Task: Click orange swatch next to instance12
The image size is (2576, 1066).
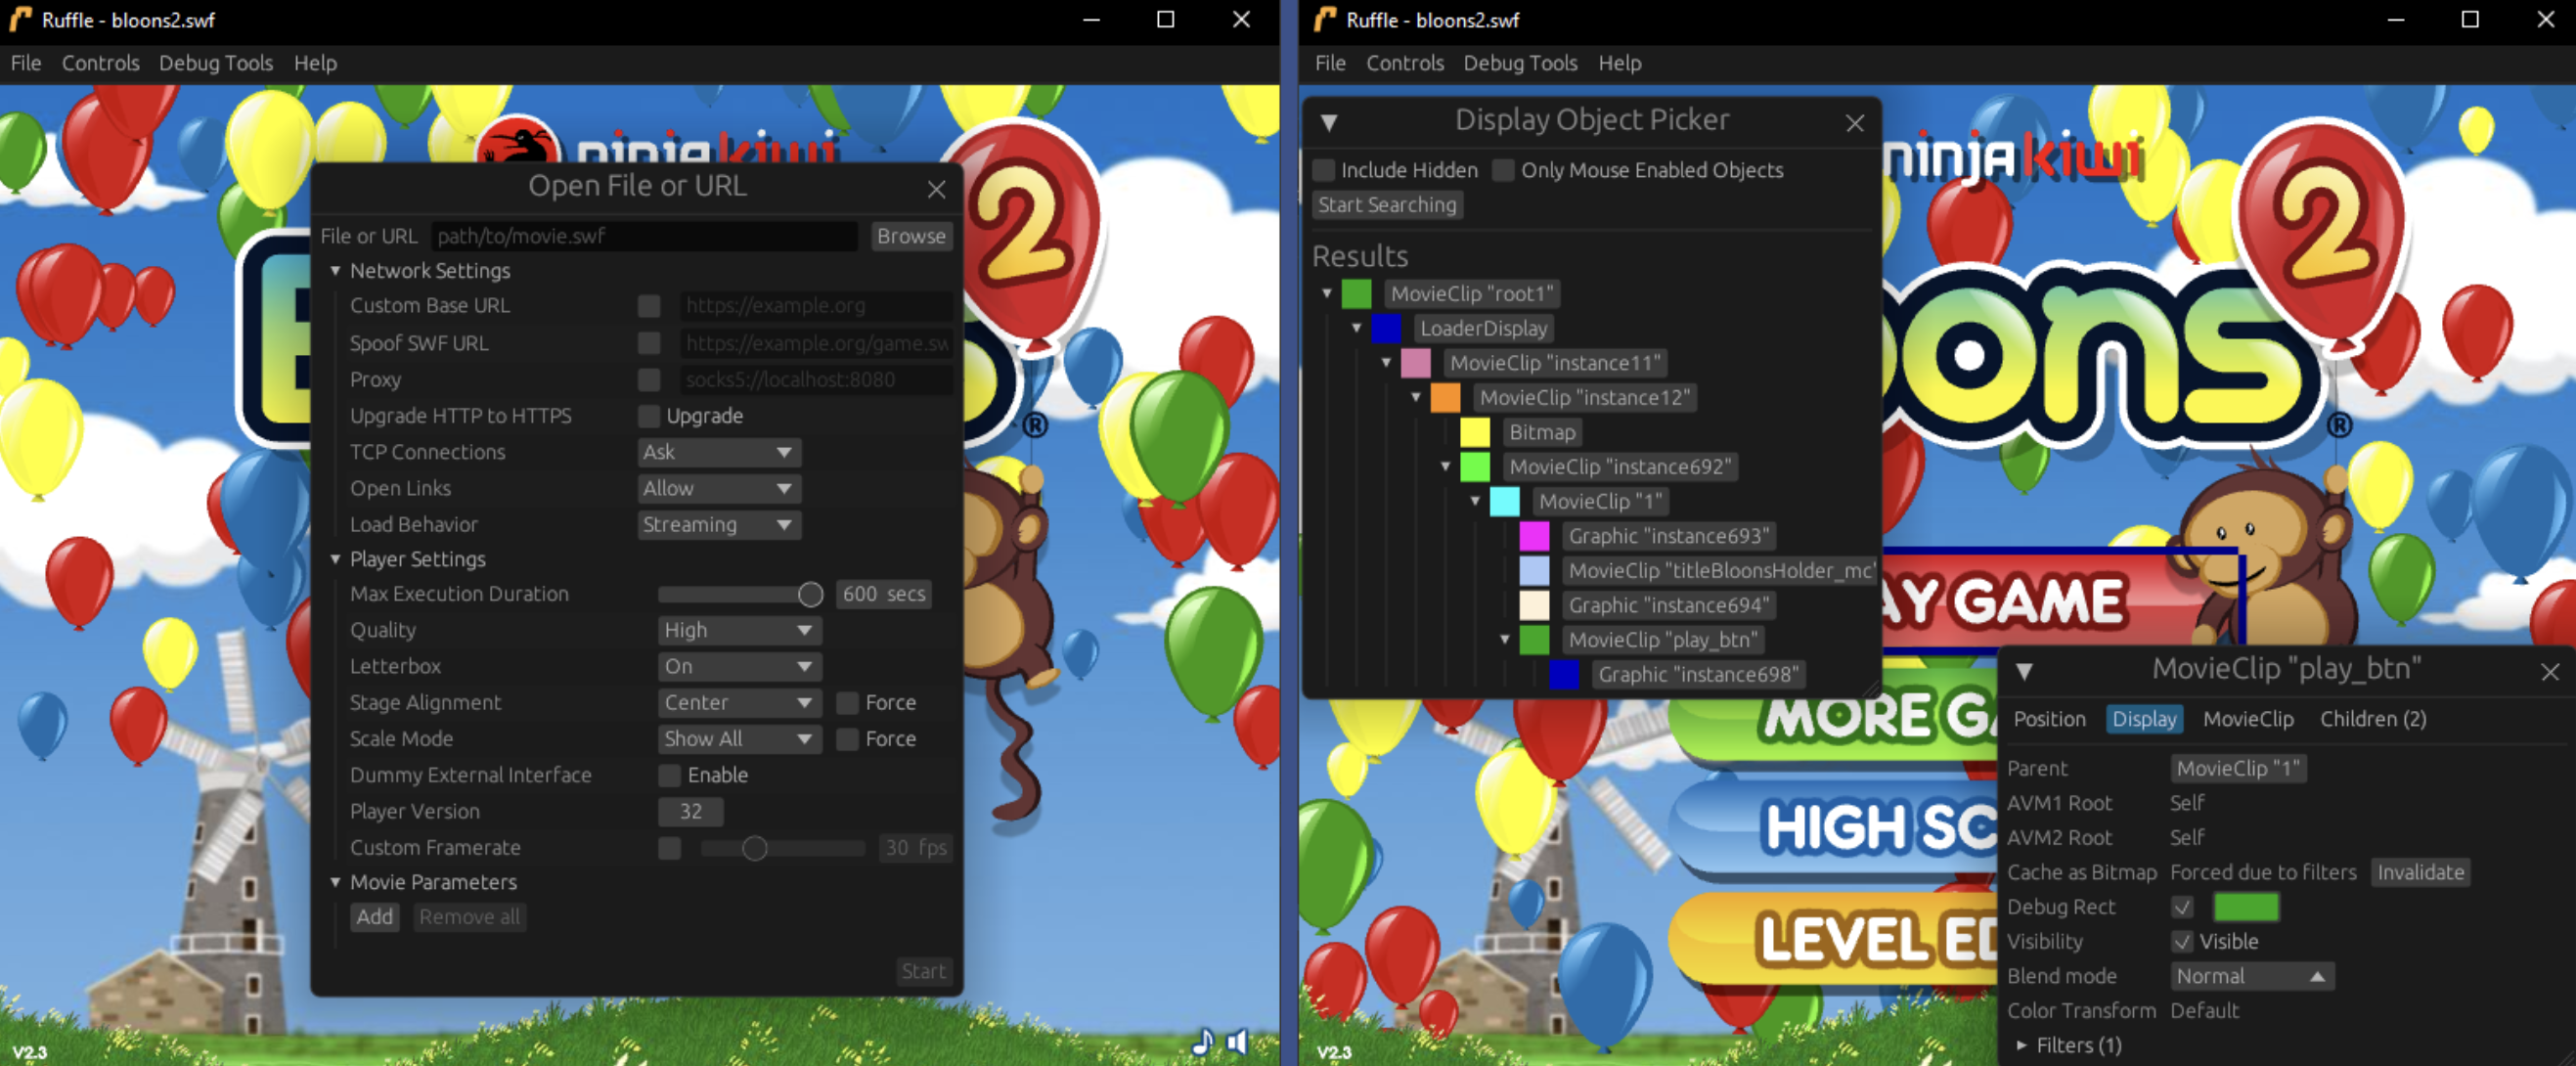Action: (1445, 398)
